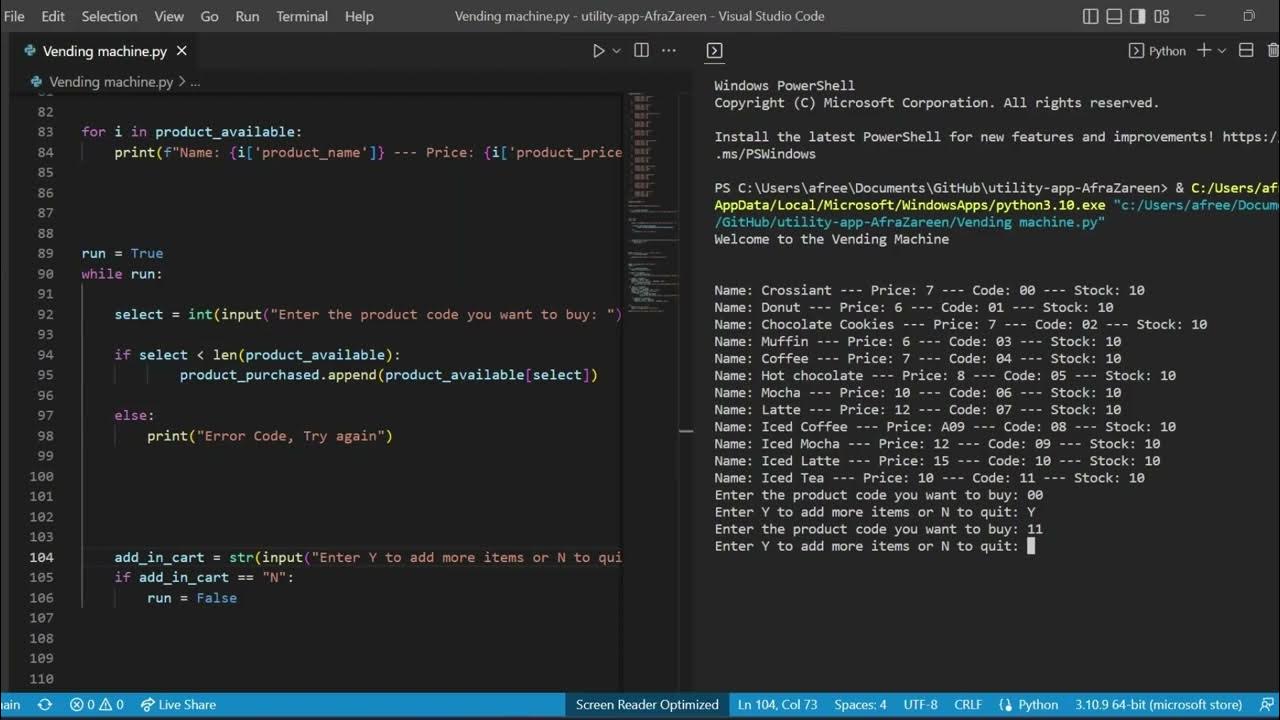The width and height of the screenshot is (1280, 720).
Task: Open the View menu
Action: tap(169, 16)
